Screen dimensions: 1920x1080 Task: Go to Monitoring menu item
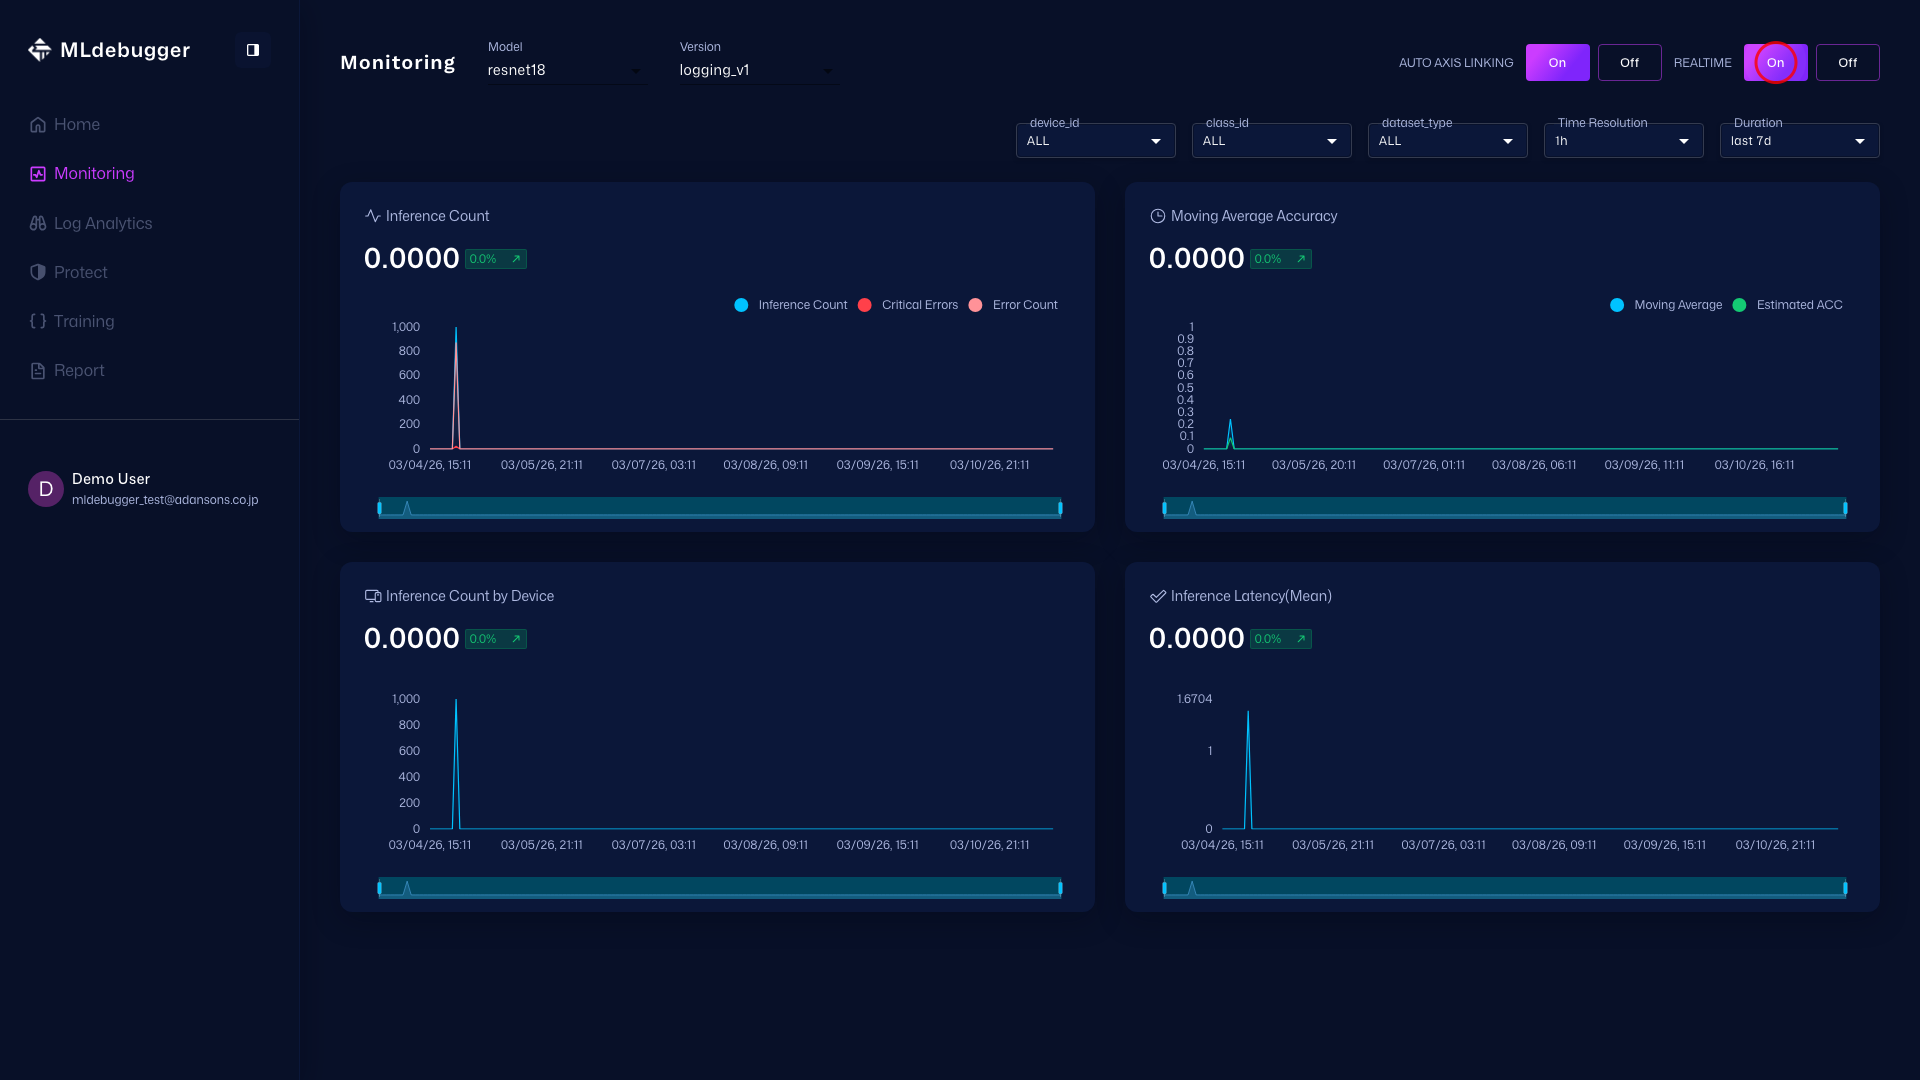[94, 174]
